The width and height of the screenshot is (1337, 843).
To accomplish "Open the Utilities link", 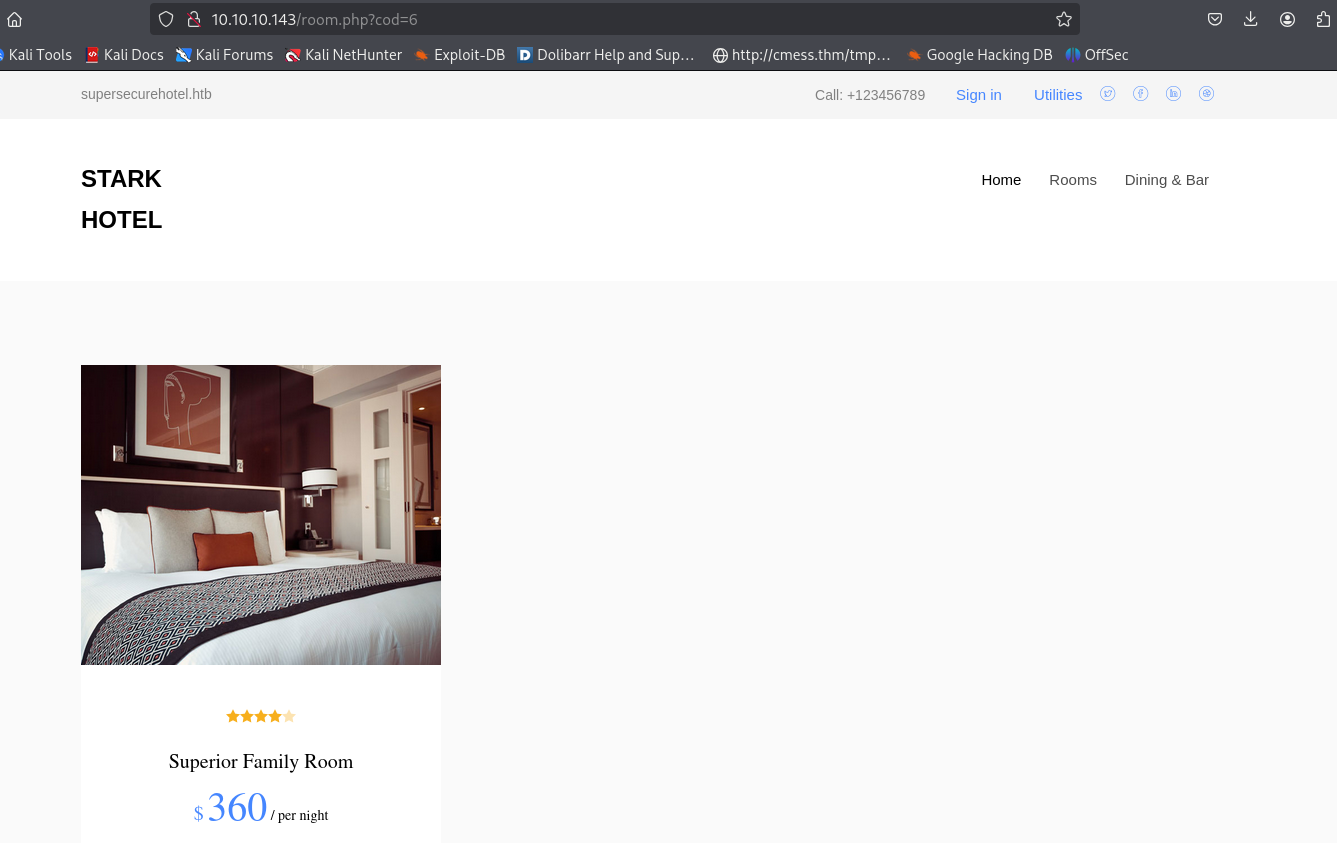I will 1058,95.
